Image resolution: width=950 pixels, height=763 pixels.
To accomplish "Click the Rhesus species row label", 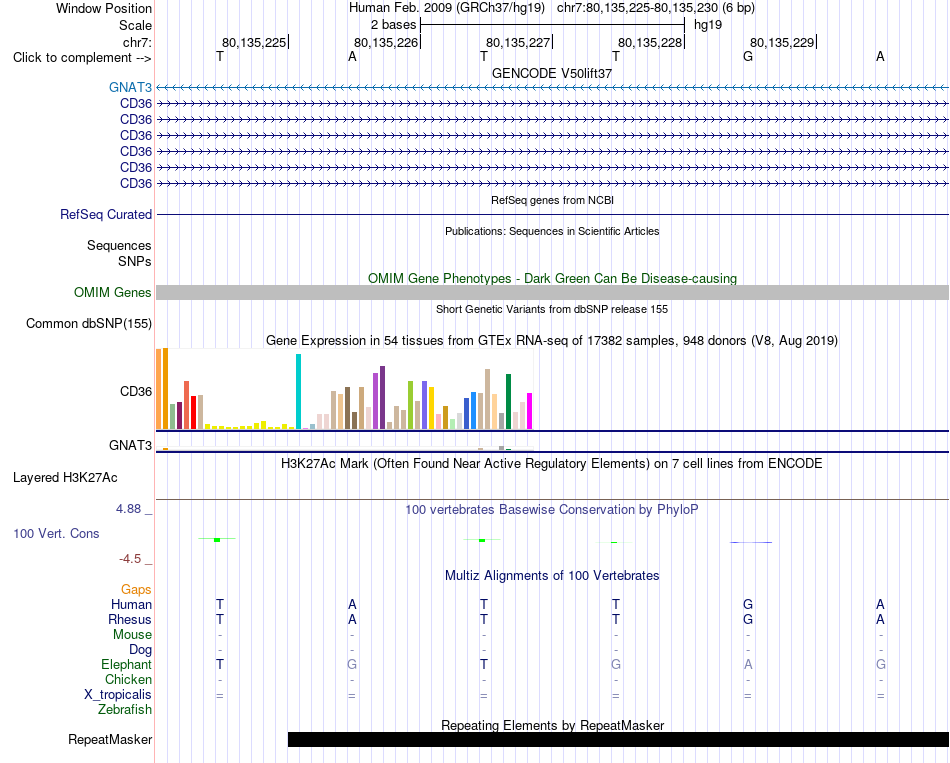I will (x=130, y=619).
